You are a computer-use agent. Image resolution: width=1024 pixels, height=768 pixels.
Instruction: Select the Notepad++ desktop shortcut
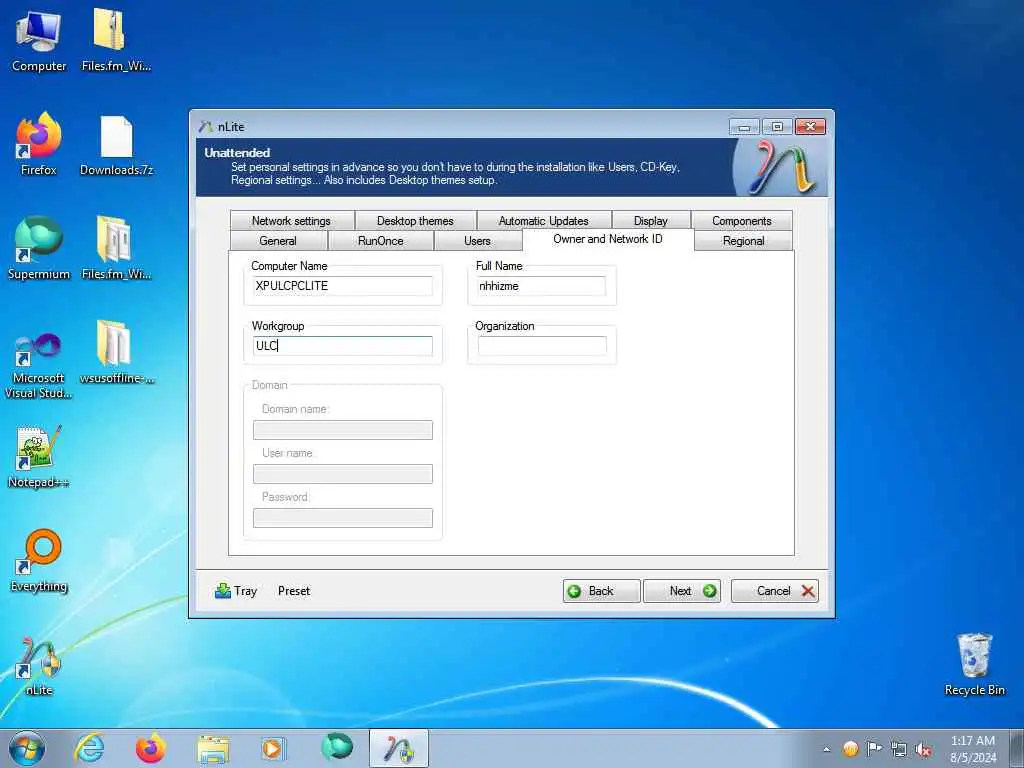pos(39,457)
